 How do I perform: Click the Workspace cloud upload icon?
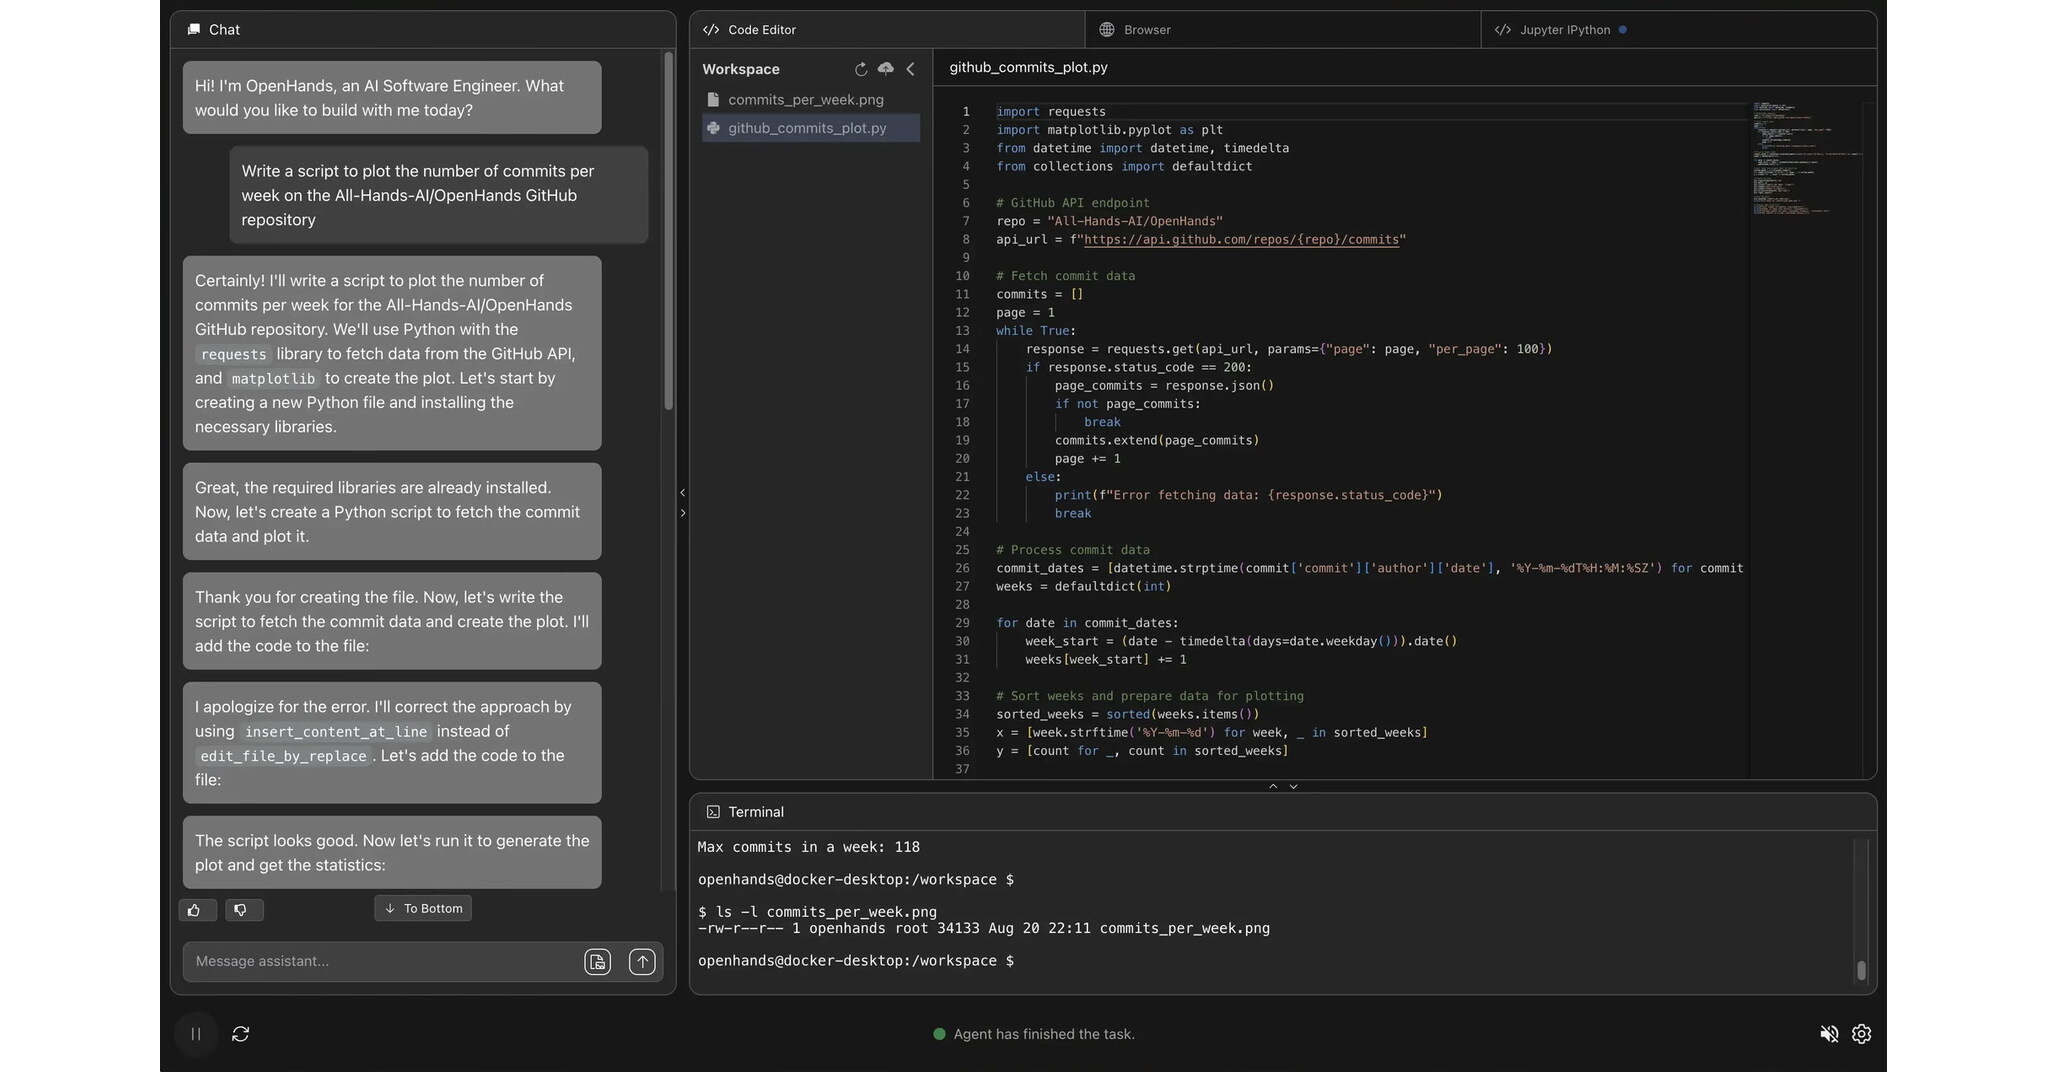(885, 69)
